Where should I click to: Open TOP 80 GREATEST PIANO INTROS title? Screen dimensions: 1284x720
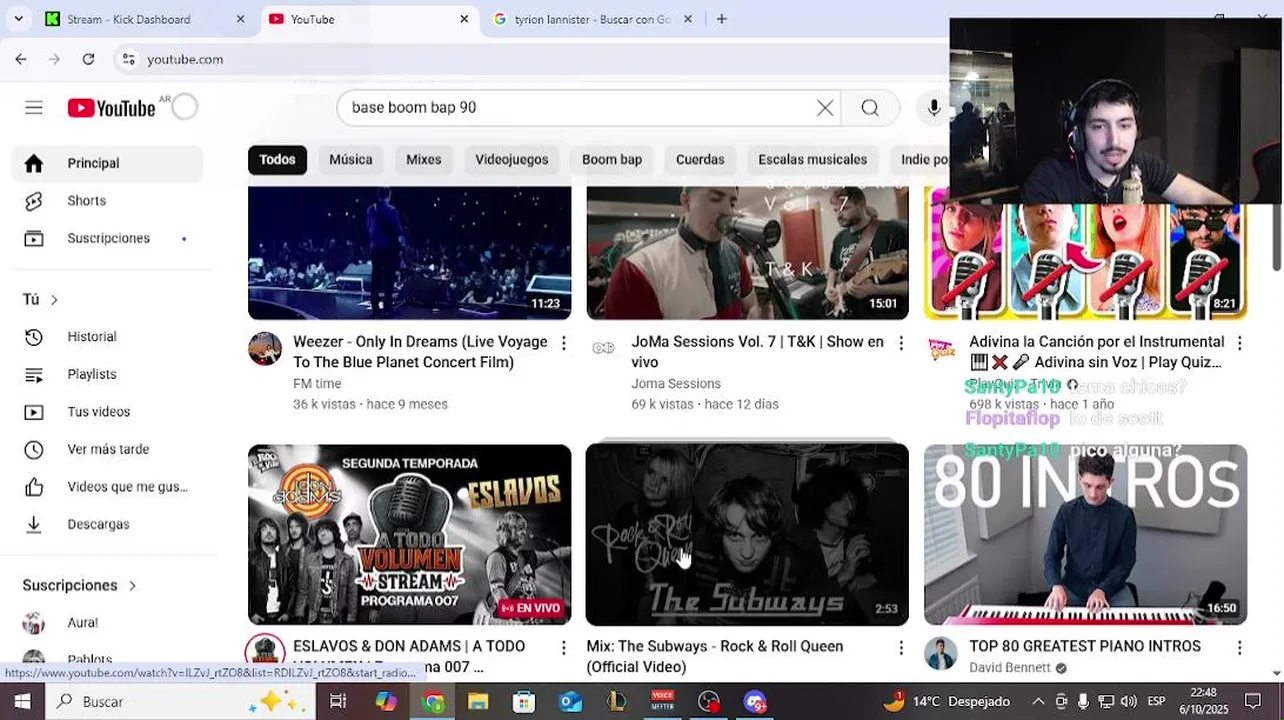[1085, 647]
